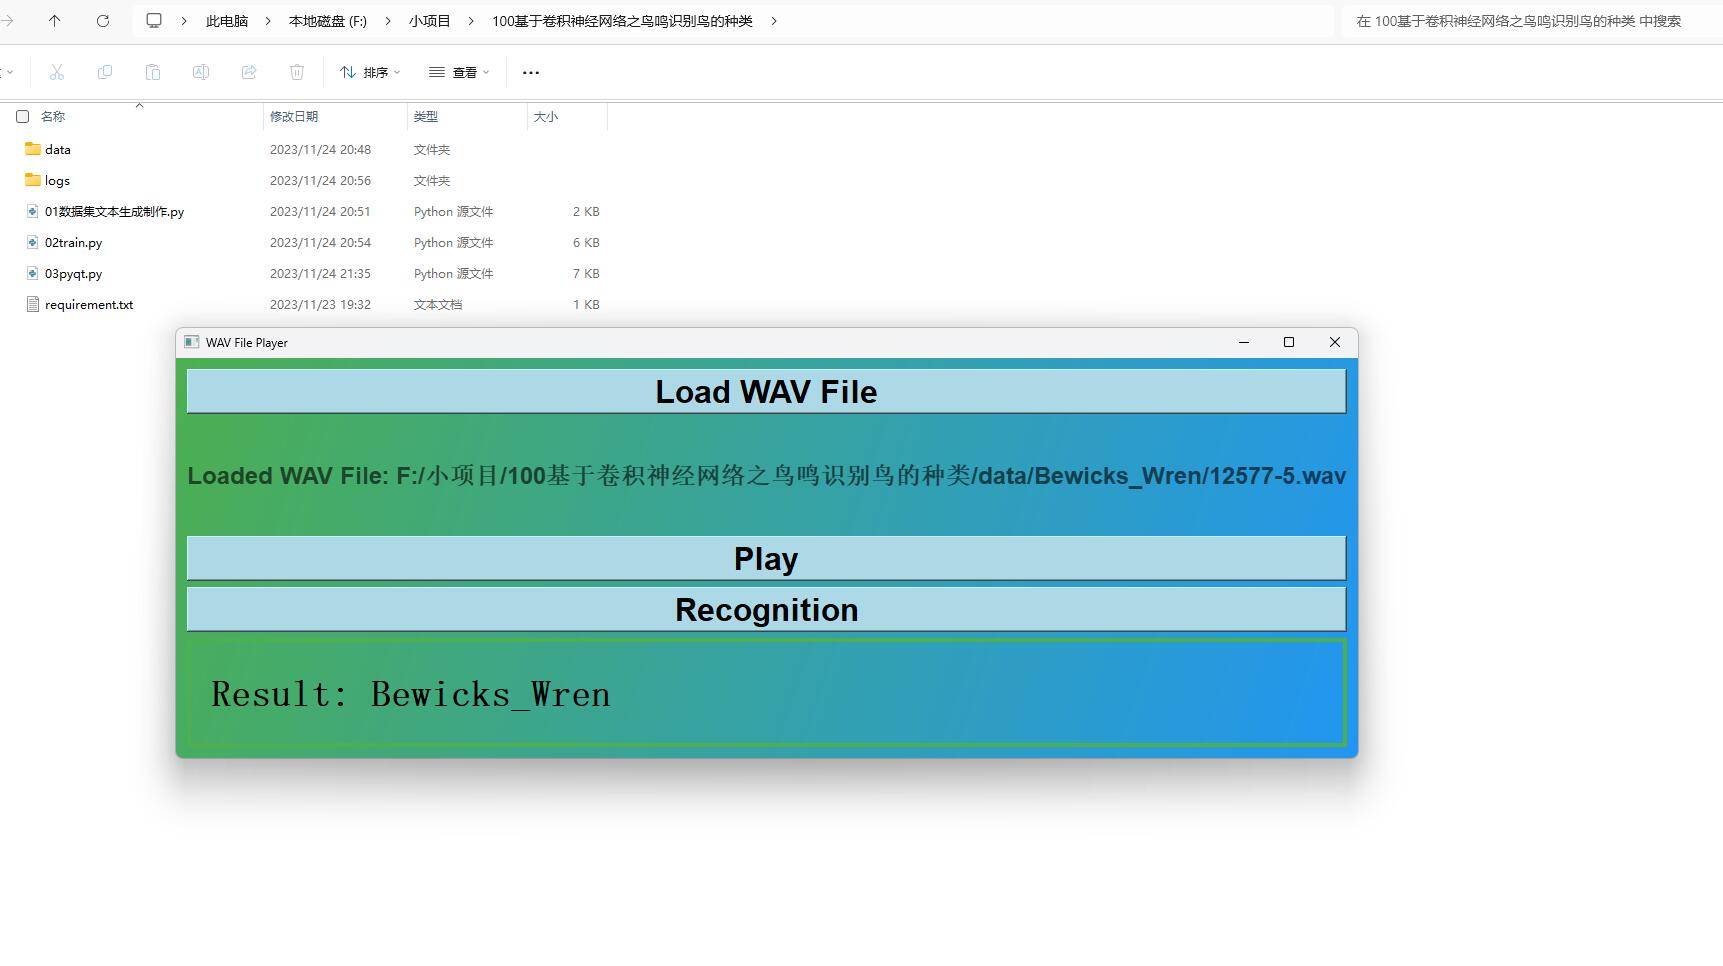Minimize the WAV File Player window

(1244, 342)
